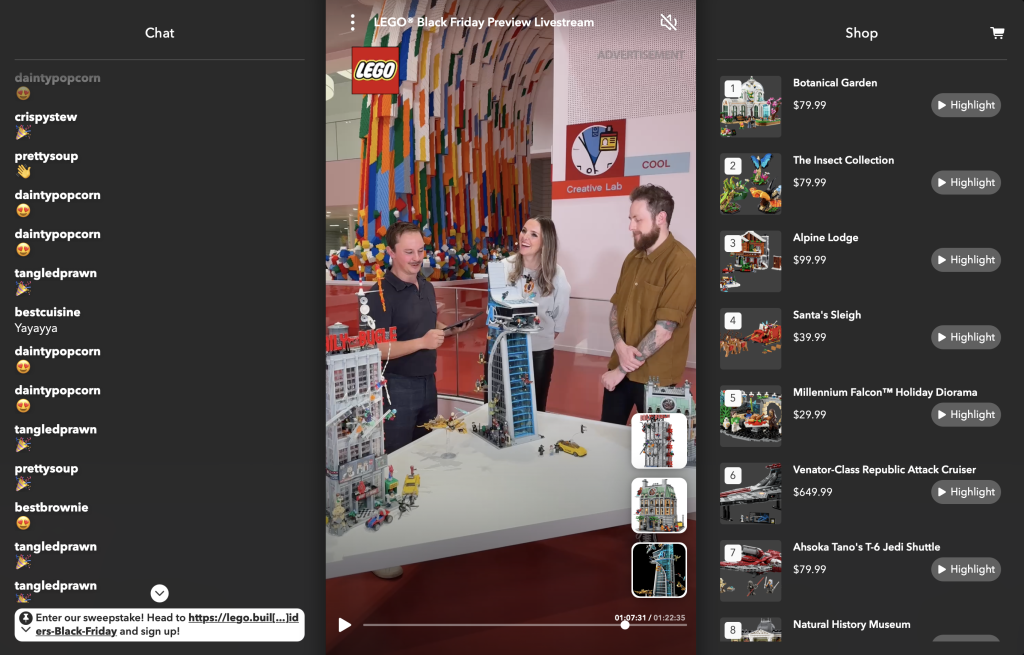The height and width of the screenshot is (655, 1024).
Task: Select the Millennium Falcon Holiday Diorama thumbnail
Action: point(750,415)
